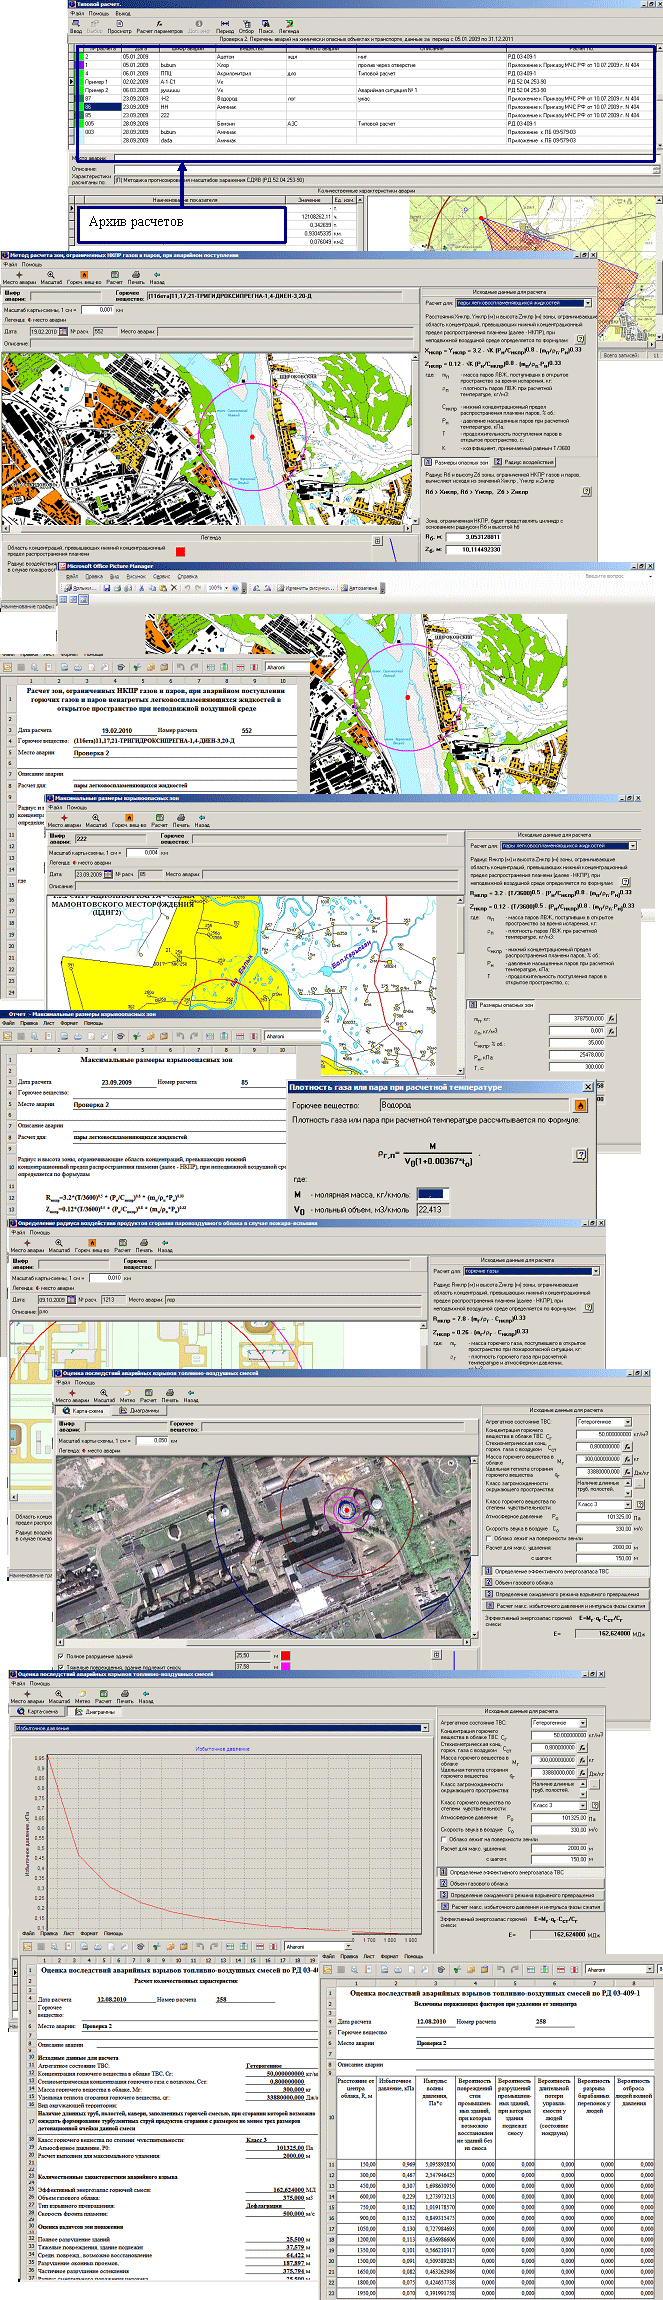Click the Поиск icon in Типовой расчет toolbar
Screen dimensions: 663x2300
click(266, 24)
